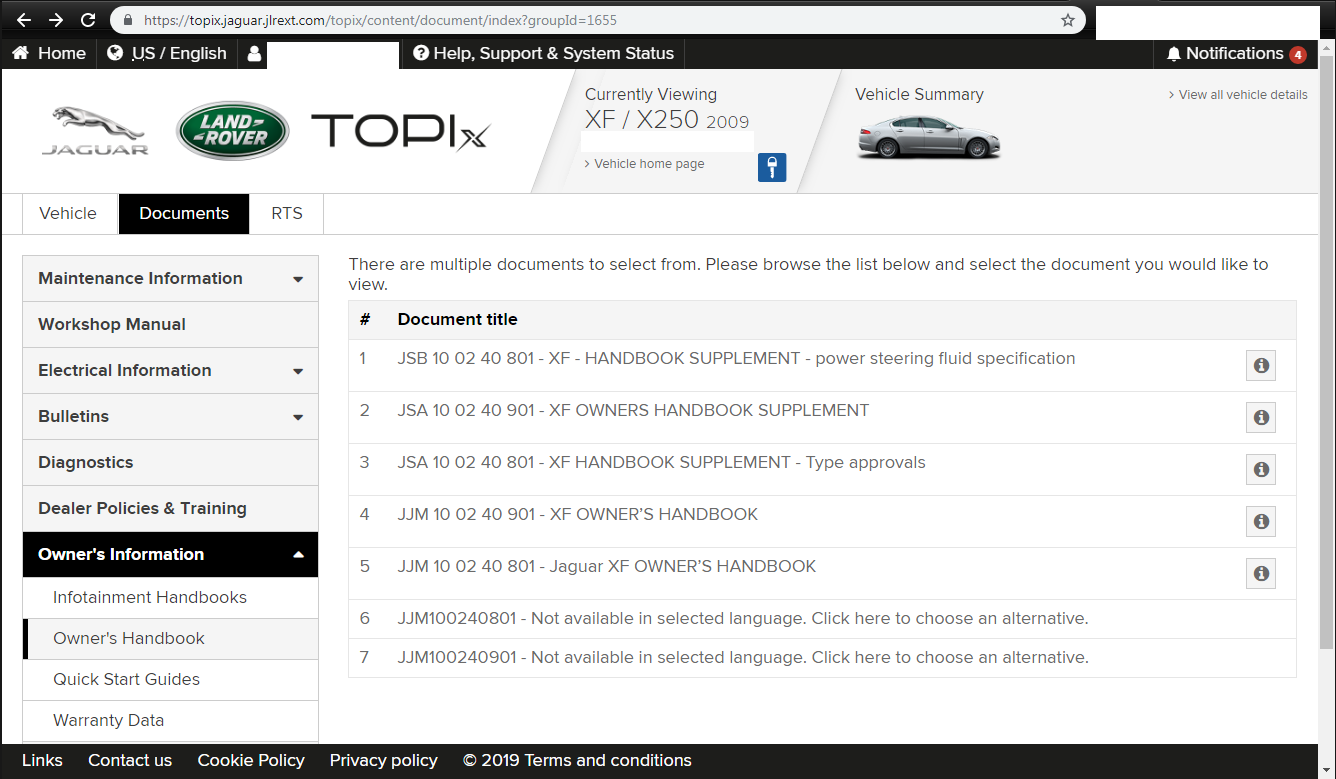Open info for JJM 10 02 40 901 handbook

pos(1260,522)
